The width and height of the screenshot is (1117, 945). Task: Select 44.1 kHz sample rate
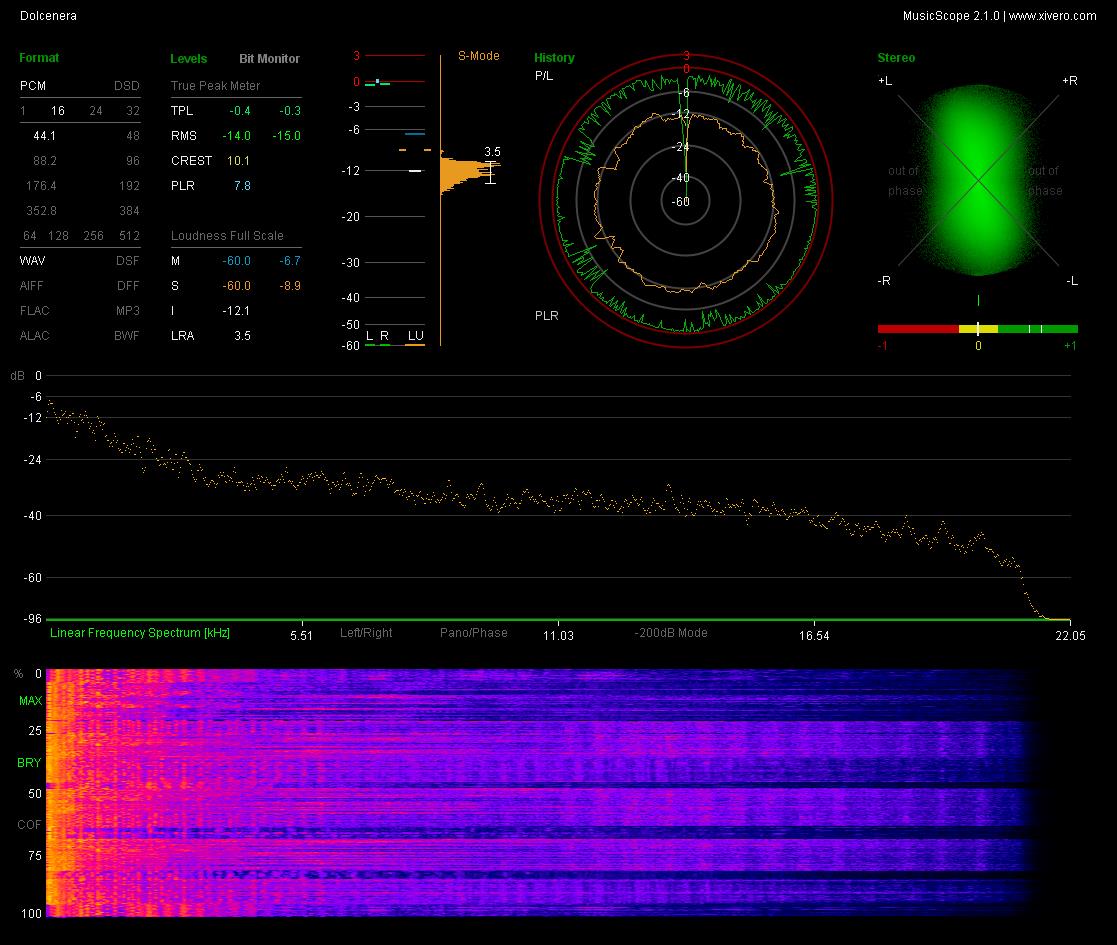click(x=44, y=135)
